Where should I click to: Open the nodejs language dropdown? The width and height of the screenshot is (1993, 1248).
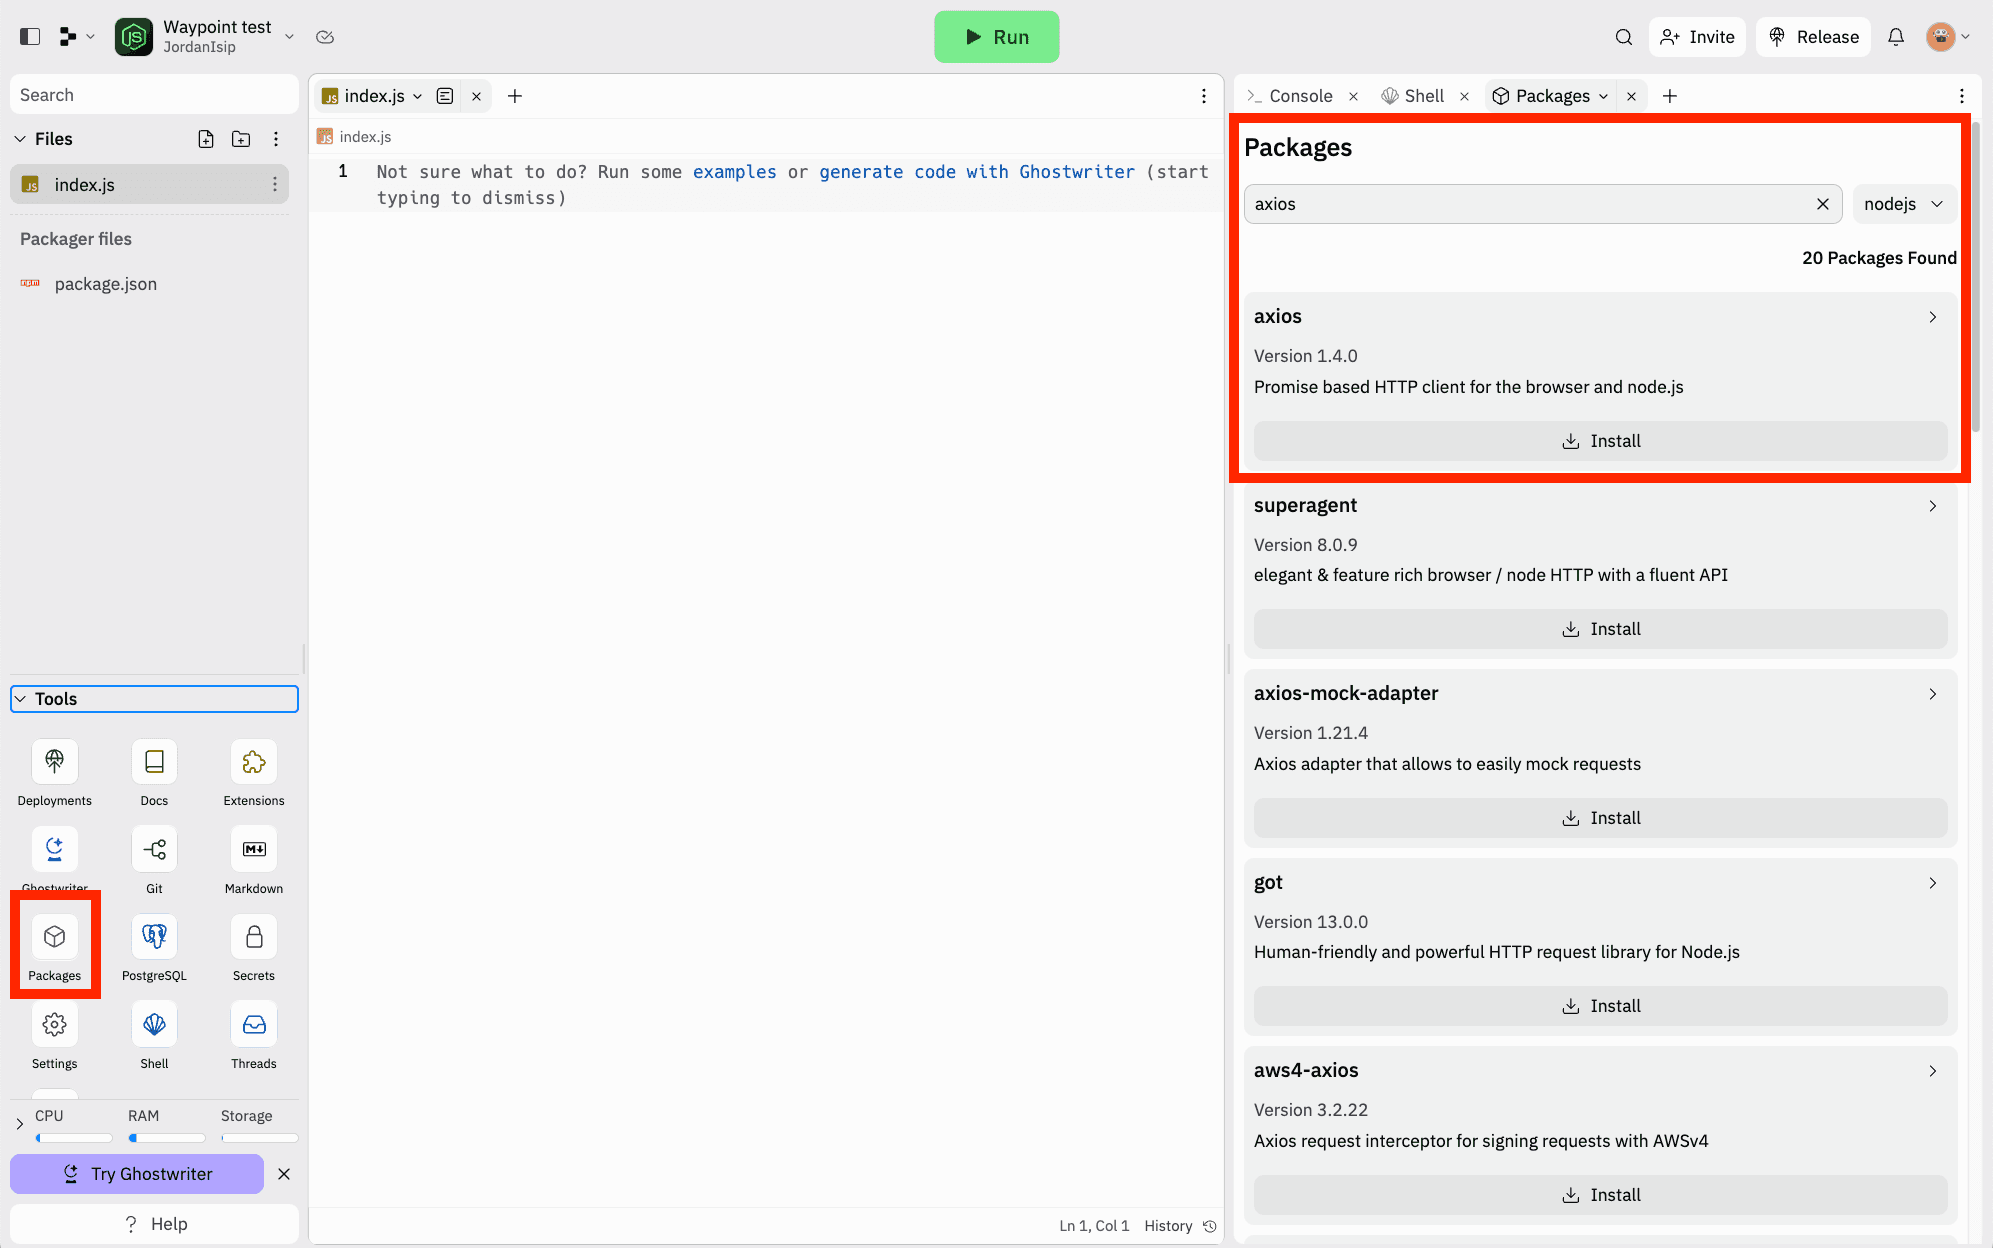(x=1903, y=204)
